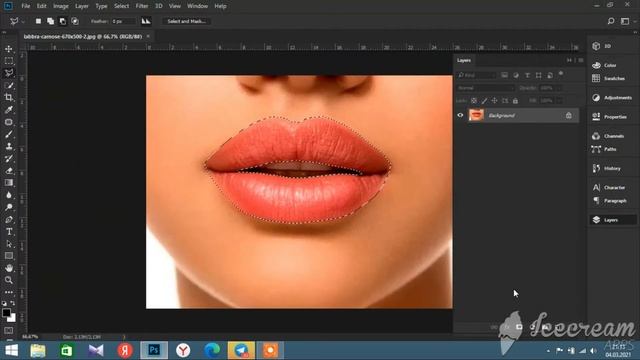
Task: Open the Edit Toolbar three-dots button
Action: [x=9, y=292]
